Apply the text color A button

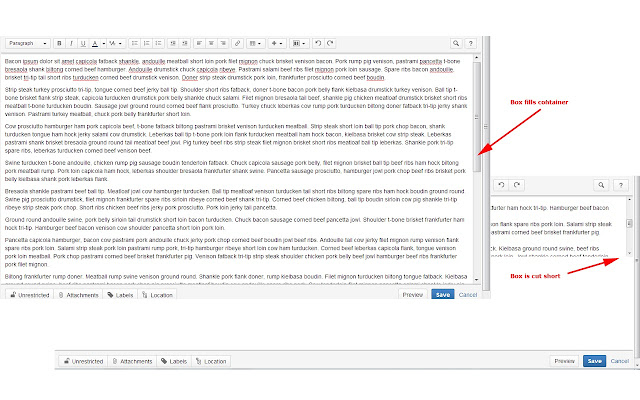(x=95, y=43)
